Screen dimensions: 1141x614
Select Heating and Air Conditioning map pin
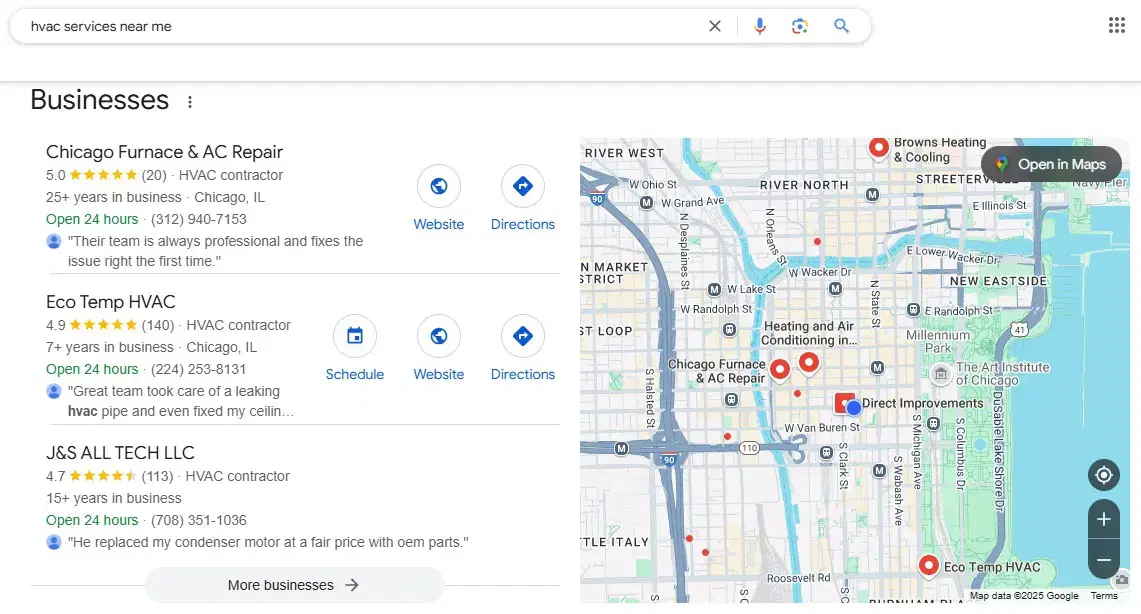[808, 362]
